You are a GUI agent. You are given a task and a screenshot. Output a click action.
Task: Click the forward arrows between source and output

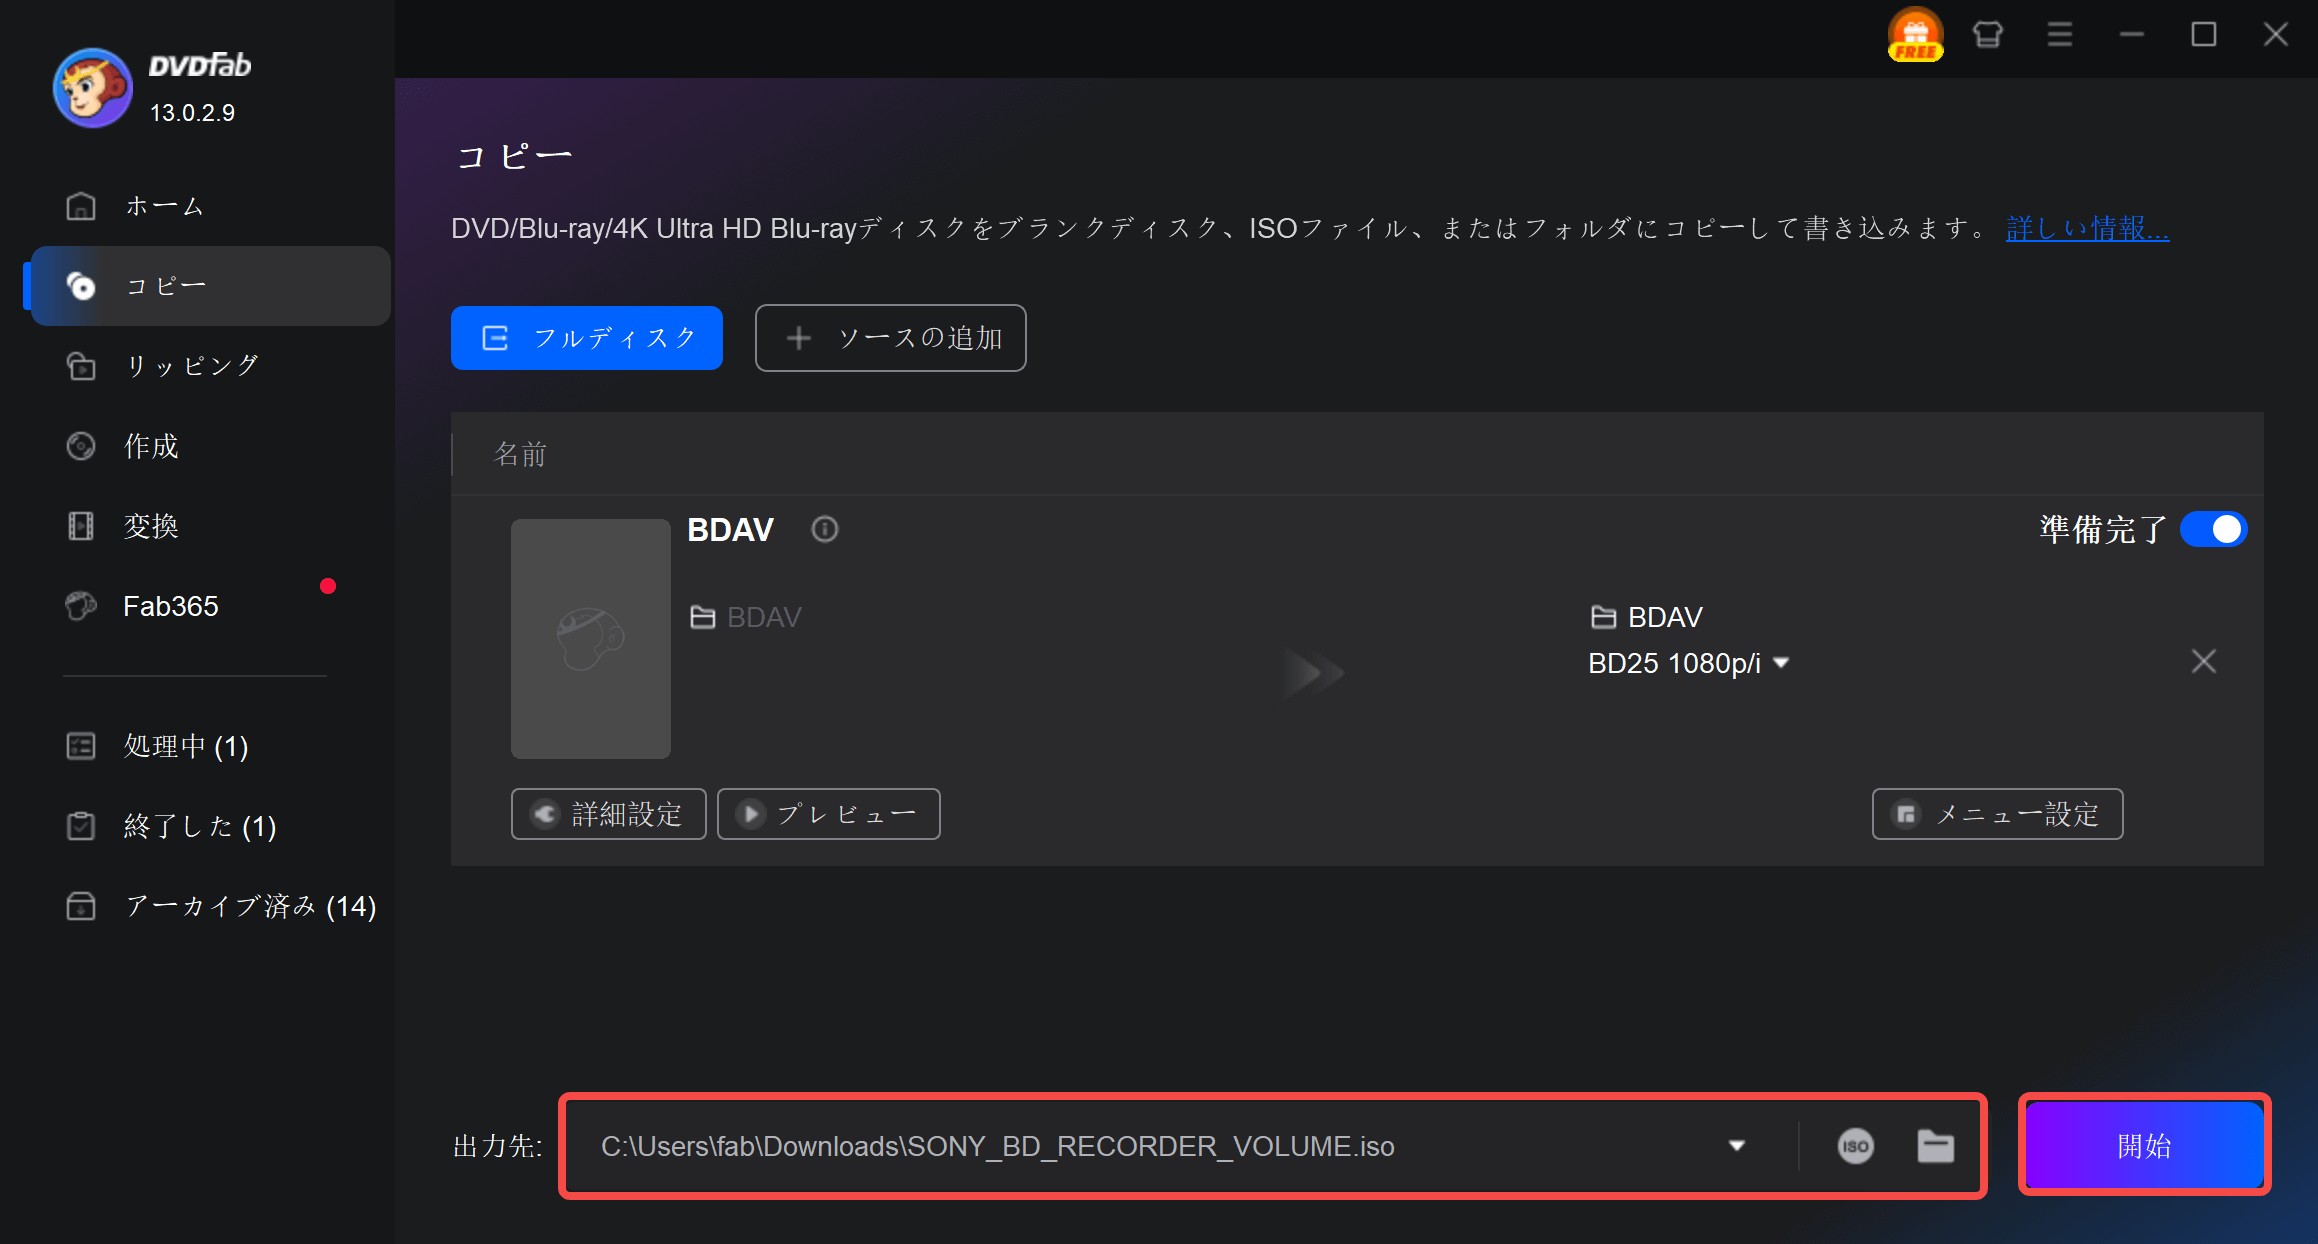(1315, 673)
